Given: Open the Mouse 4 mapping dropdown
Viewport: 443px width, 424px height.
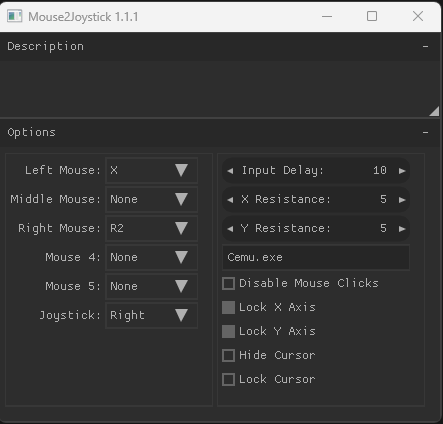Looking at the screenshot, I should pos(152,257).
